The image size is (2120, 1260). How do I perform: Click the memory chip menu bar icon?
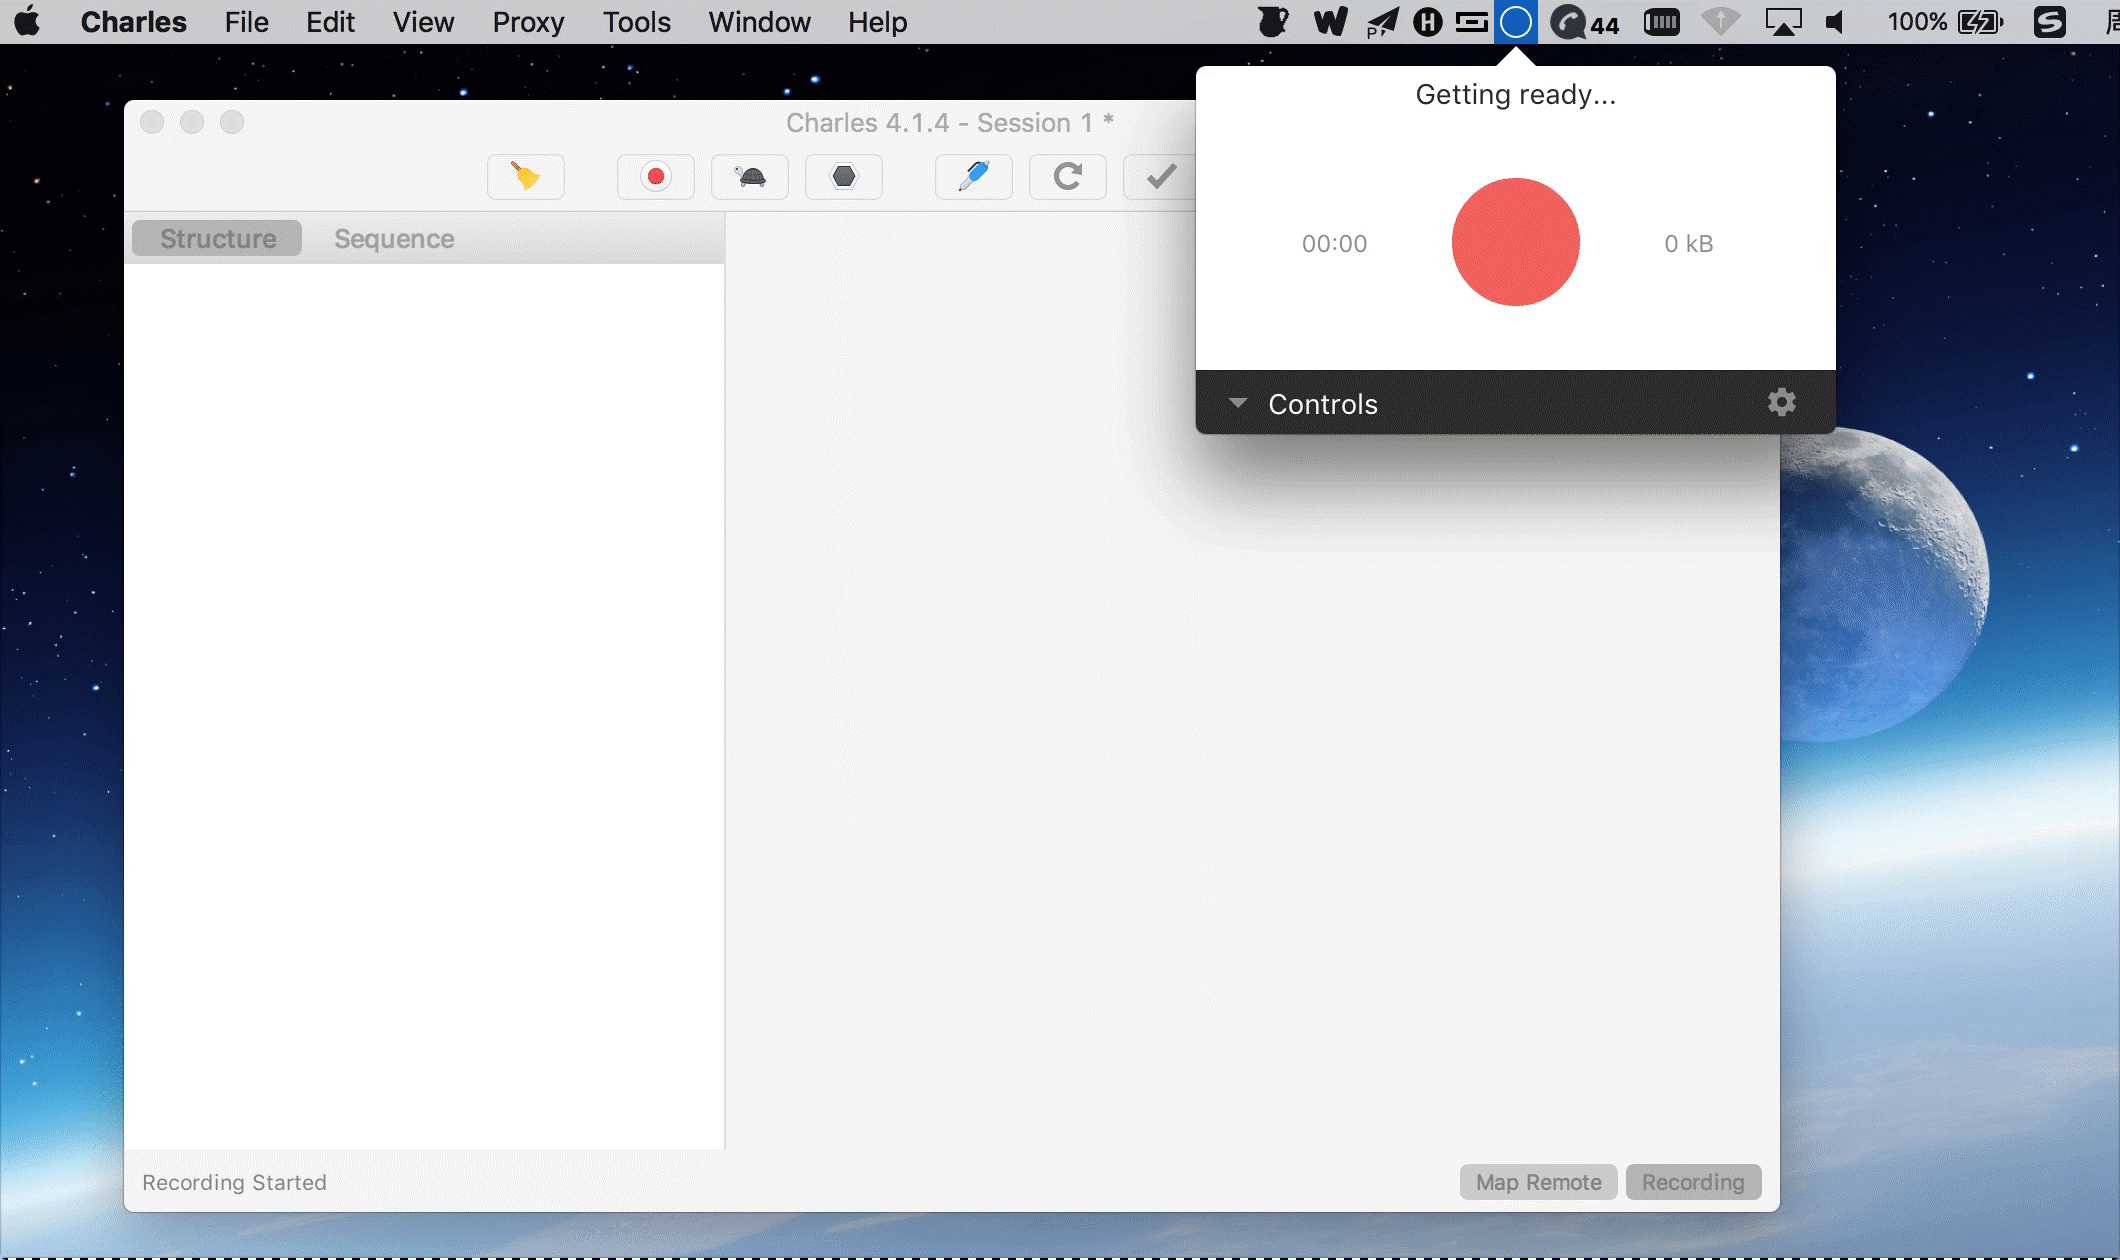tap(1661, 21)
